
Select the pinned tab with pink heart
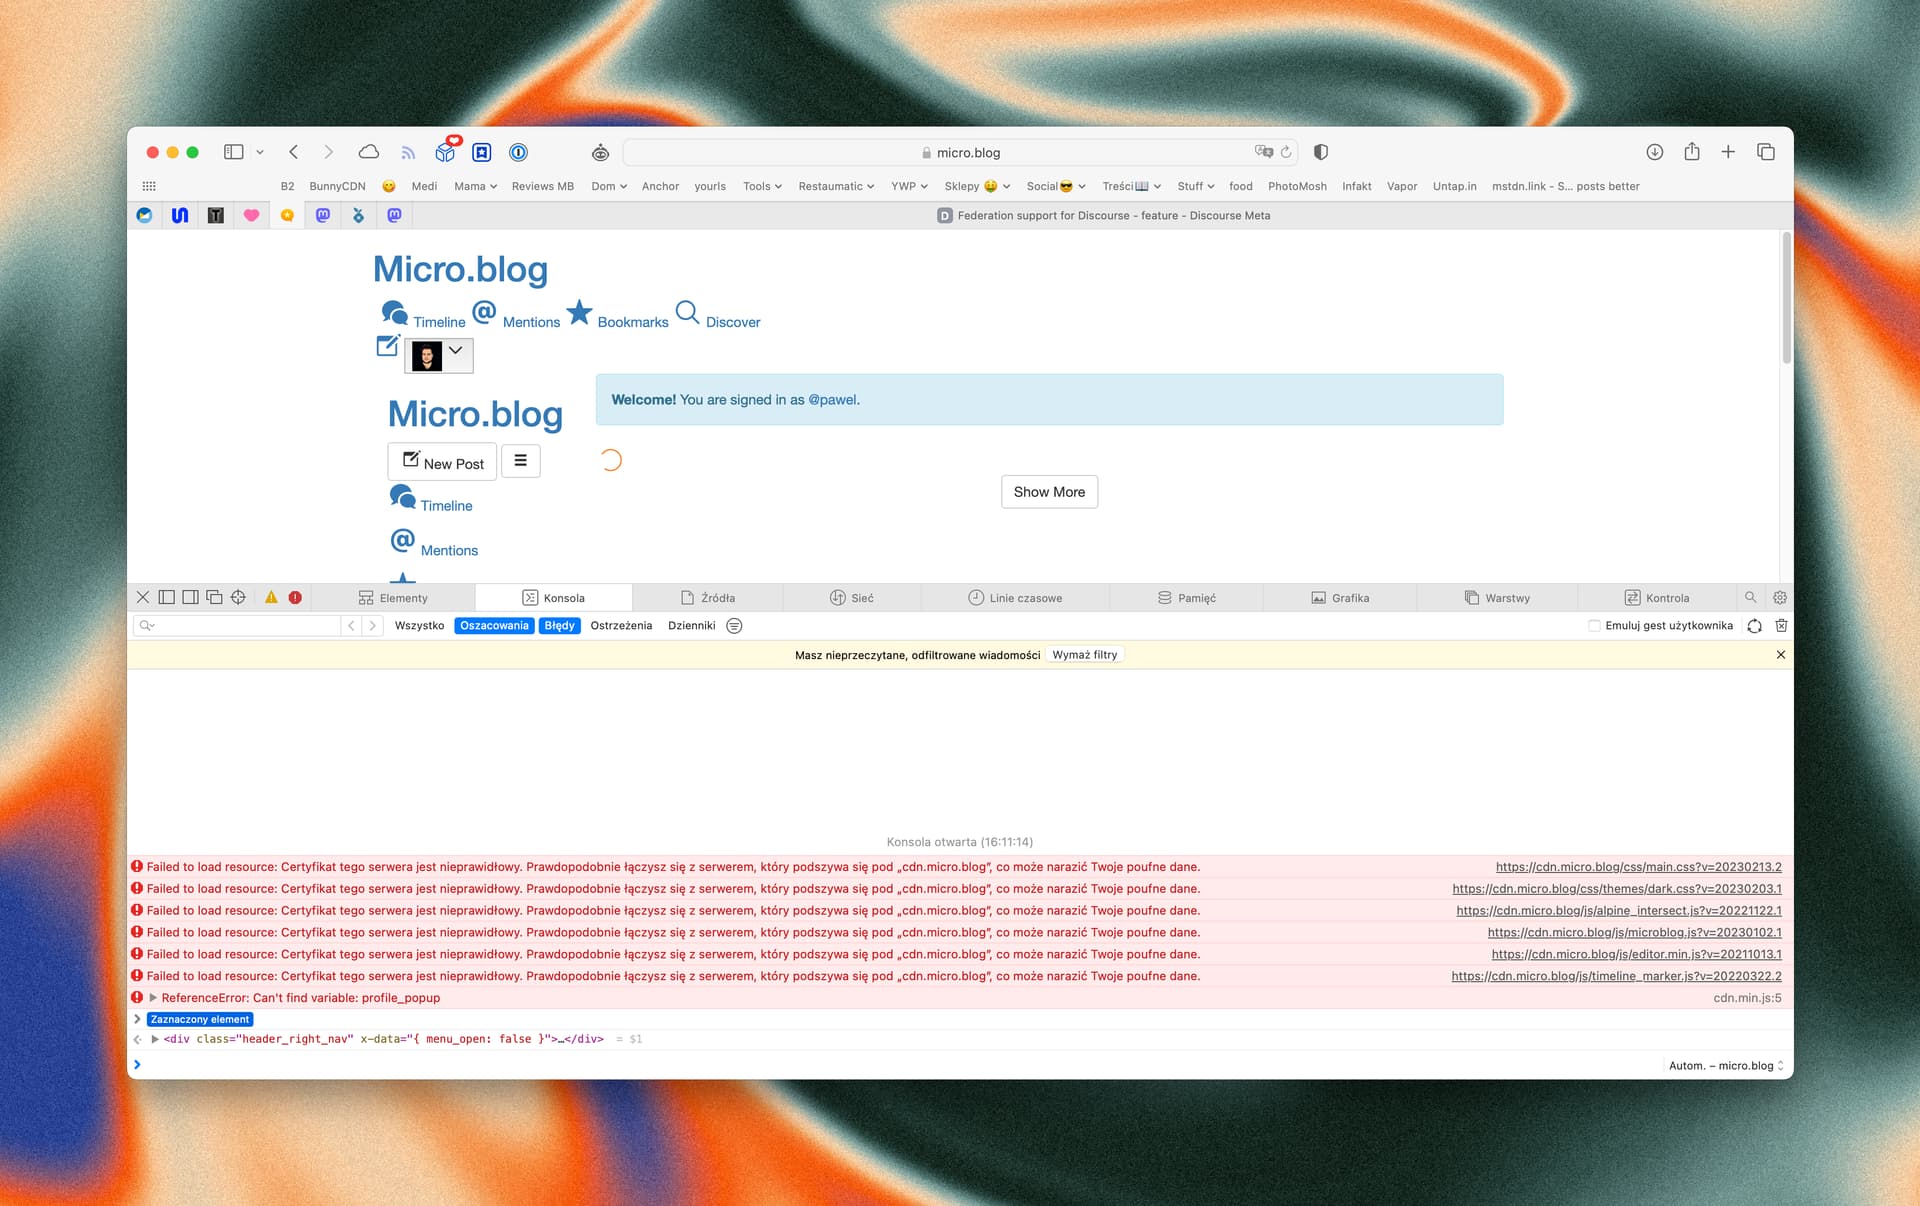251,215
